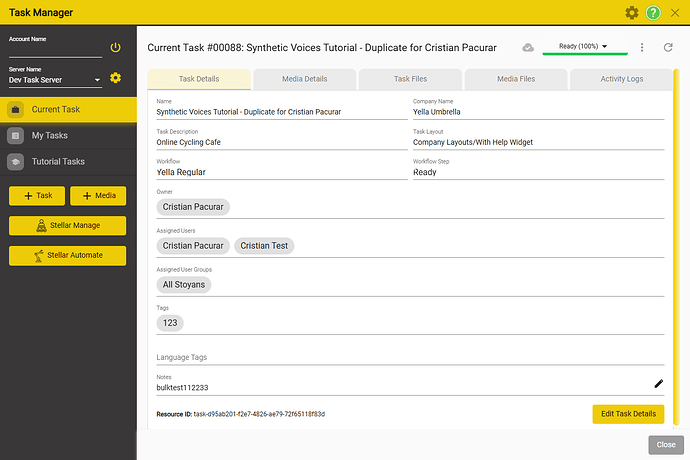The width and height of the screenshot is (690, 460).
Task: Click the Current Task briefcase icon
Action: (x=15, y=109)
